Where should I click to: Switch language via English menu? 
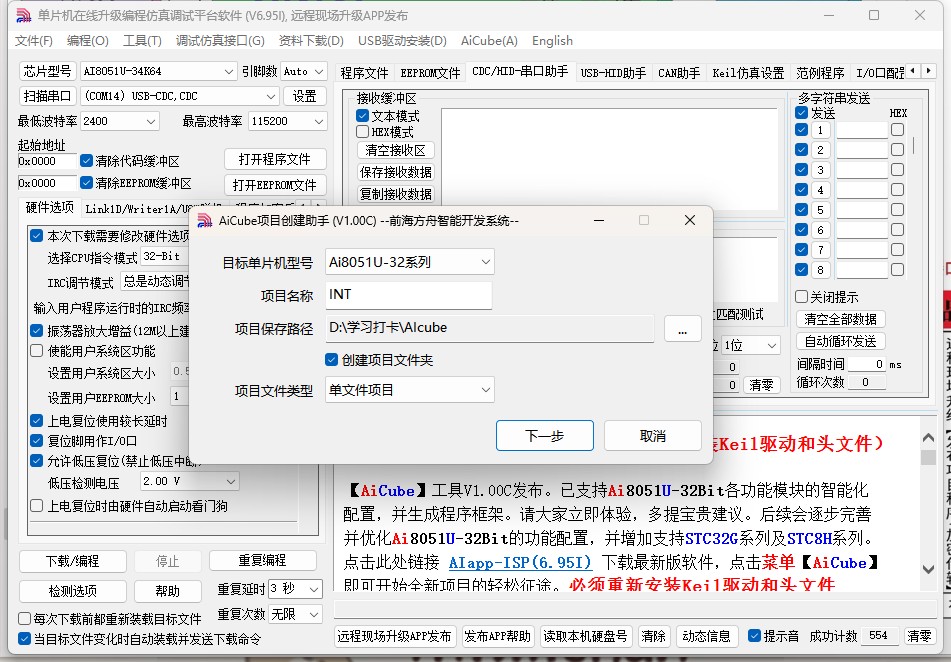(552, 41)
